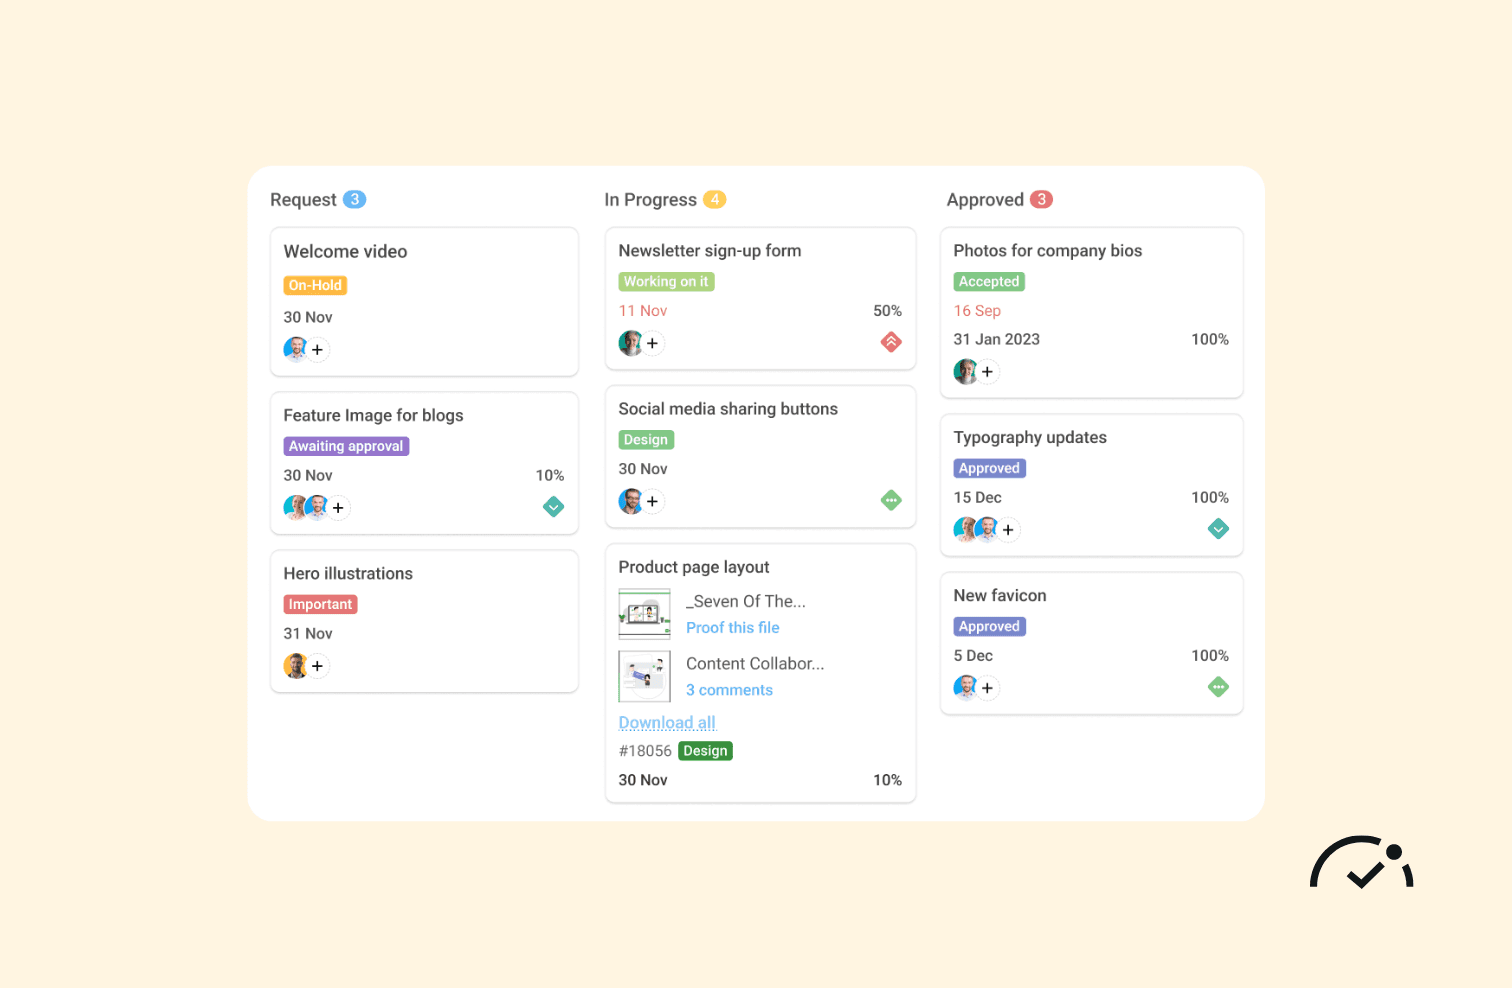This screenshot has height=988, width=1512.
Task: Open Social media sharing buttons title
Action: tap(728, 409)
